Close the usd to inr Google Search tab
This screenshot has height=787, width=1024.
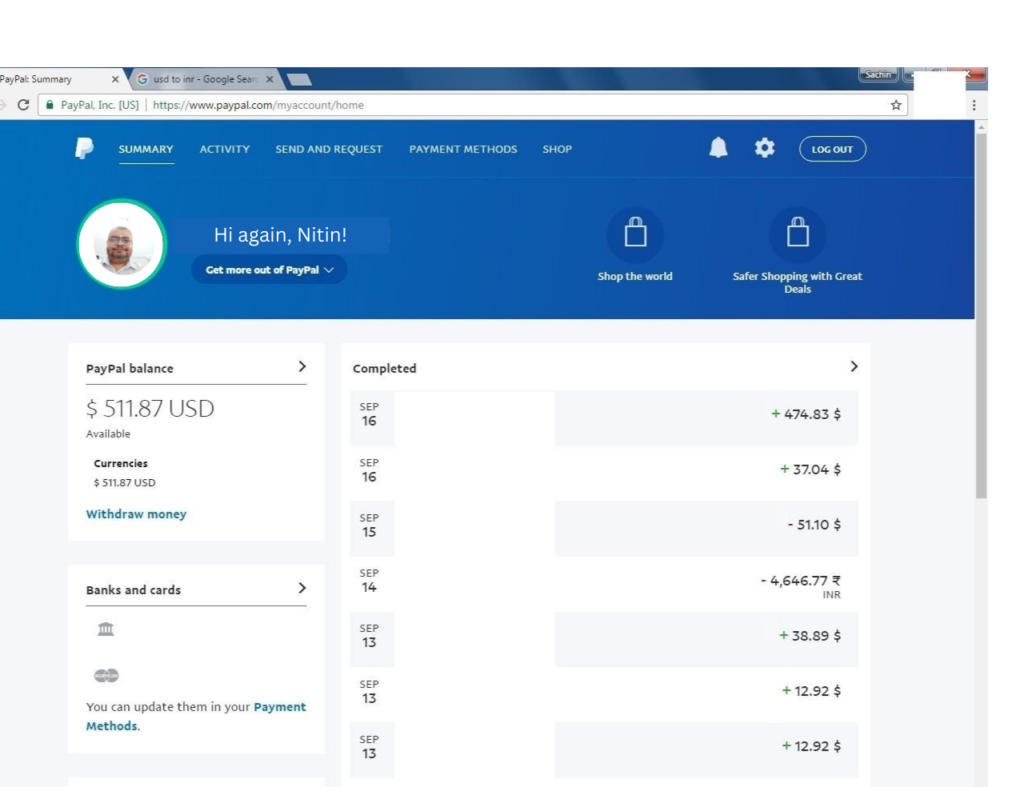(x=269, y=79)
